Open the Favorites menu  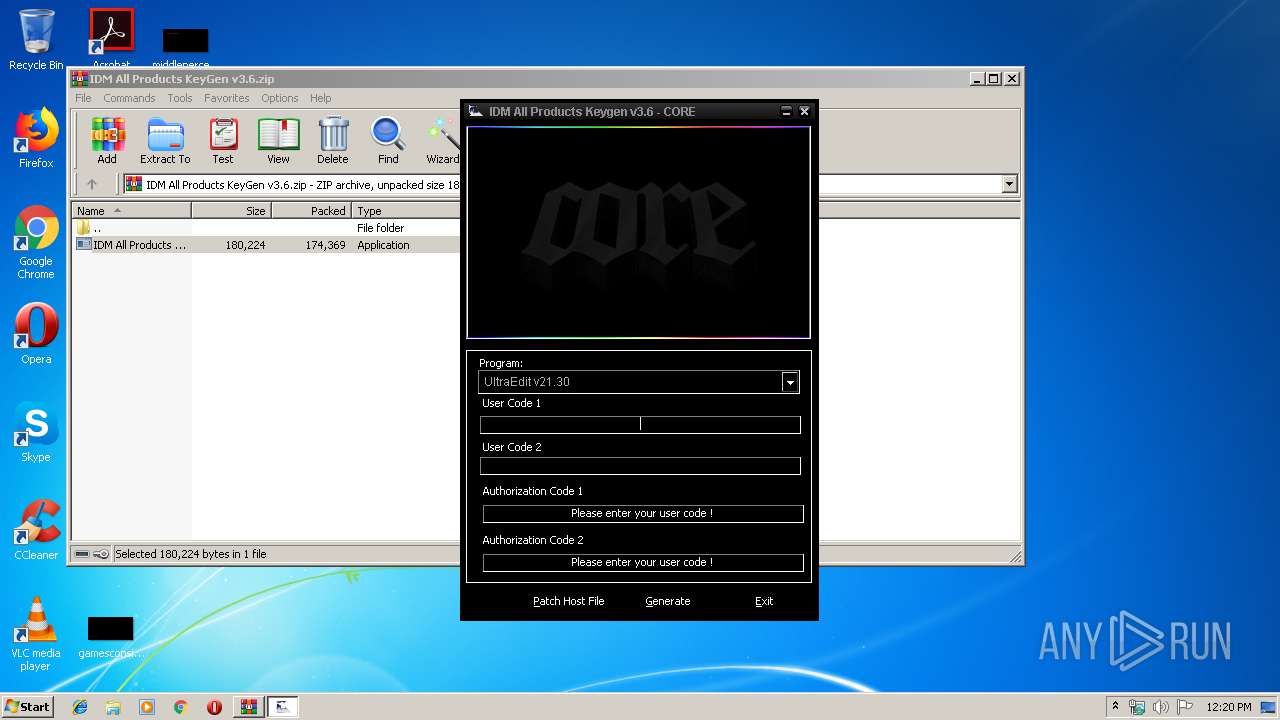pyautogui.click(x=227, y=98)
